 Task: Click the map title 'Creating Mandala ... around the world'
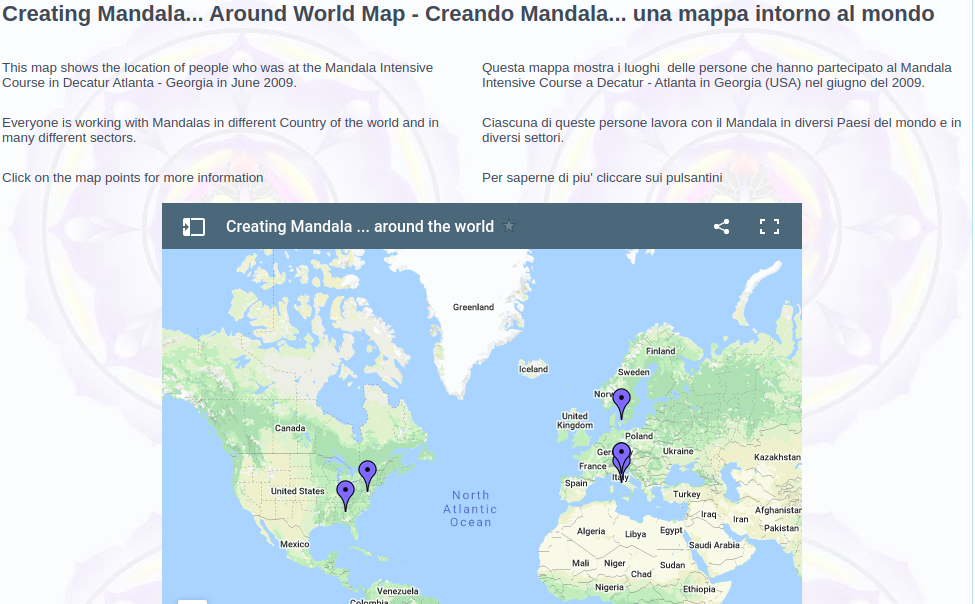(359, 226)
